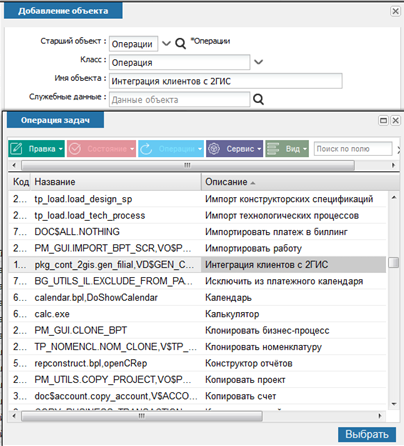
Task: Close the Операция задач window
Action: [x=395, y=120]
